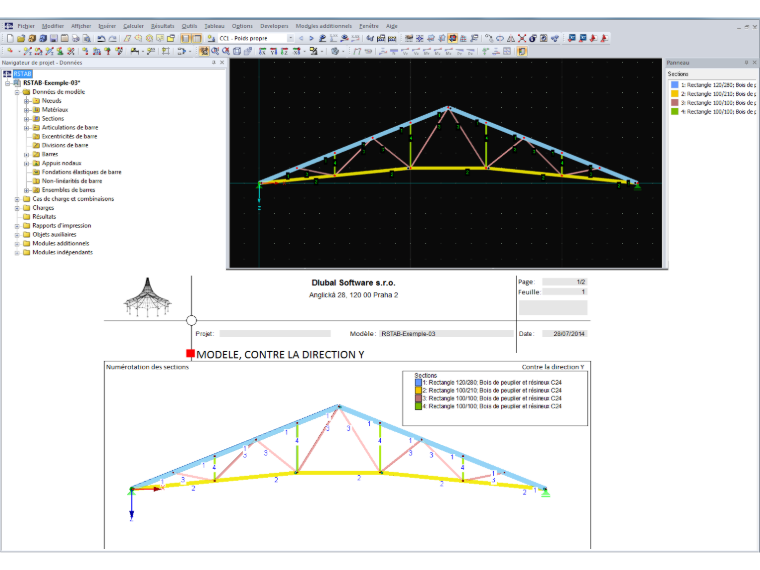Screen dimensions: 760x570
Task: Select the Résultats folder in navigator
Action: [x=44, y=217]
